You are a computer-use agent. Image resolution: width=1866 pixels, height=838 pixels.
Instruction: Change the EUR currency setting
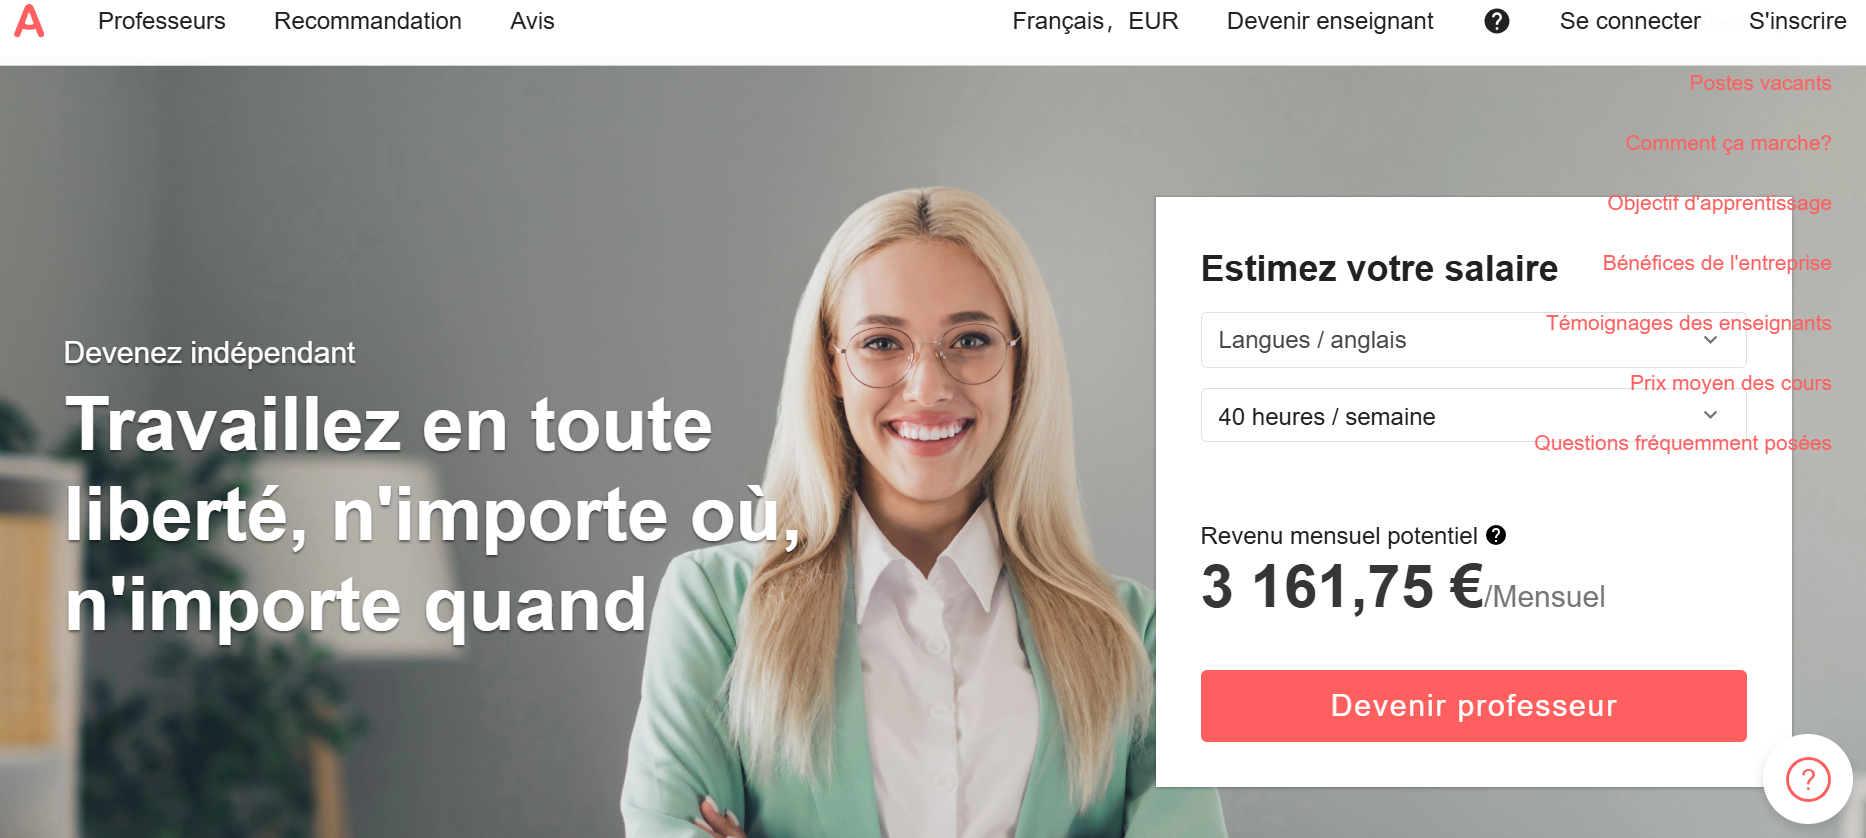[x=1153, y=21]
